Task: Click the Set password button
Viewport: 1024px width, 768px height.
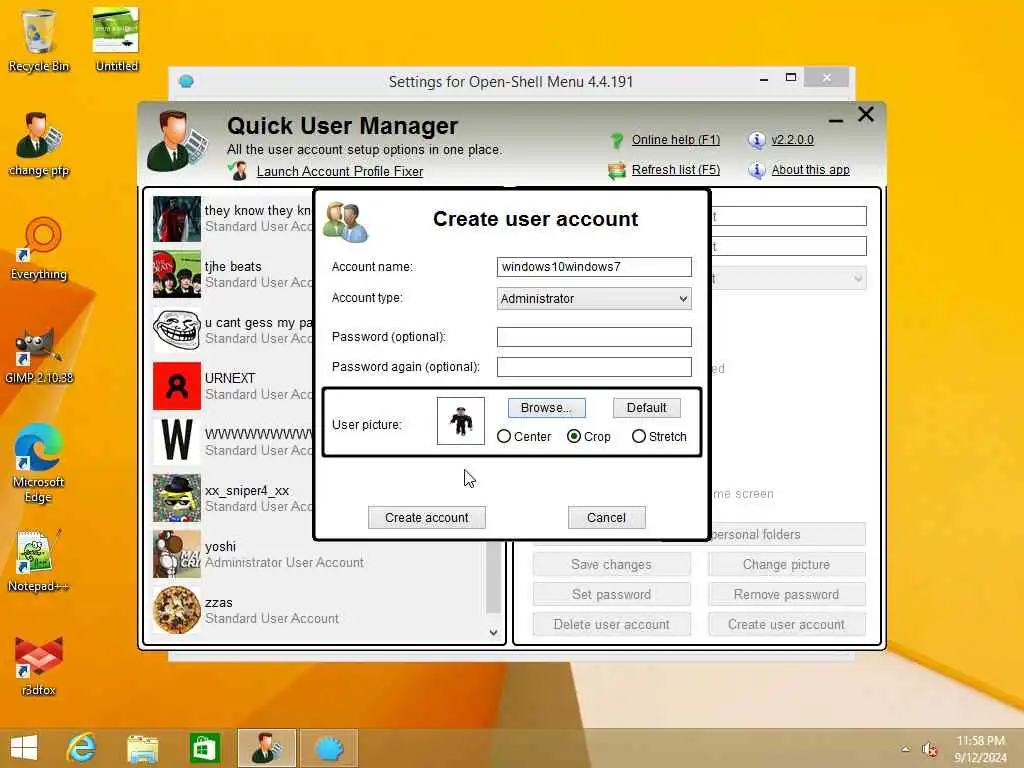Action: coord(611,594)
